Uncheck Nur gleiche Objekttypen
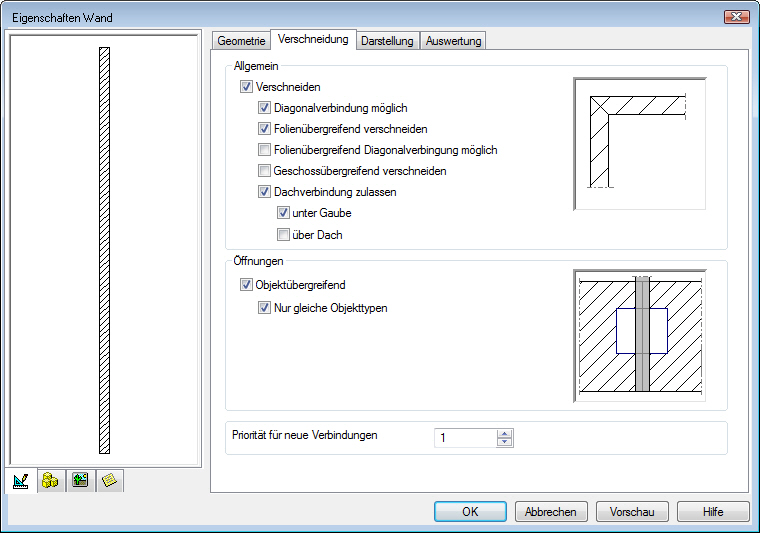The width and height of the screenshot is (760, 533). [x=264, y=308]
